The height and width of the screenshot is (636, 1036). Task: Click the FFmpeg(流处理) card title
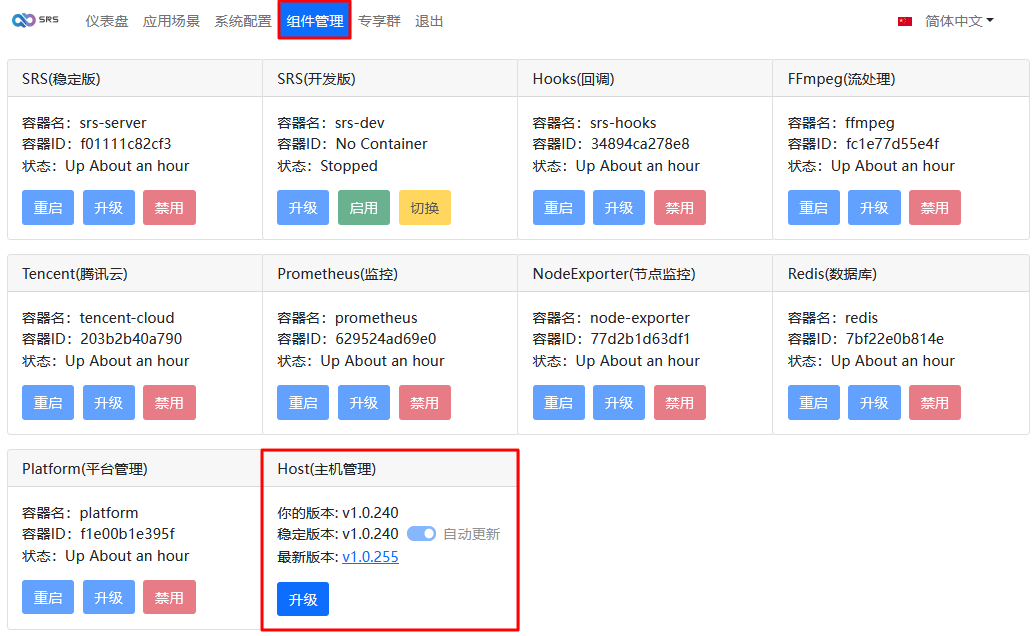[841, 79]
